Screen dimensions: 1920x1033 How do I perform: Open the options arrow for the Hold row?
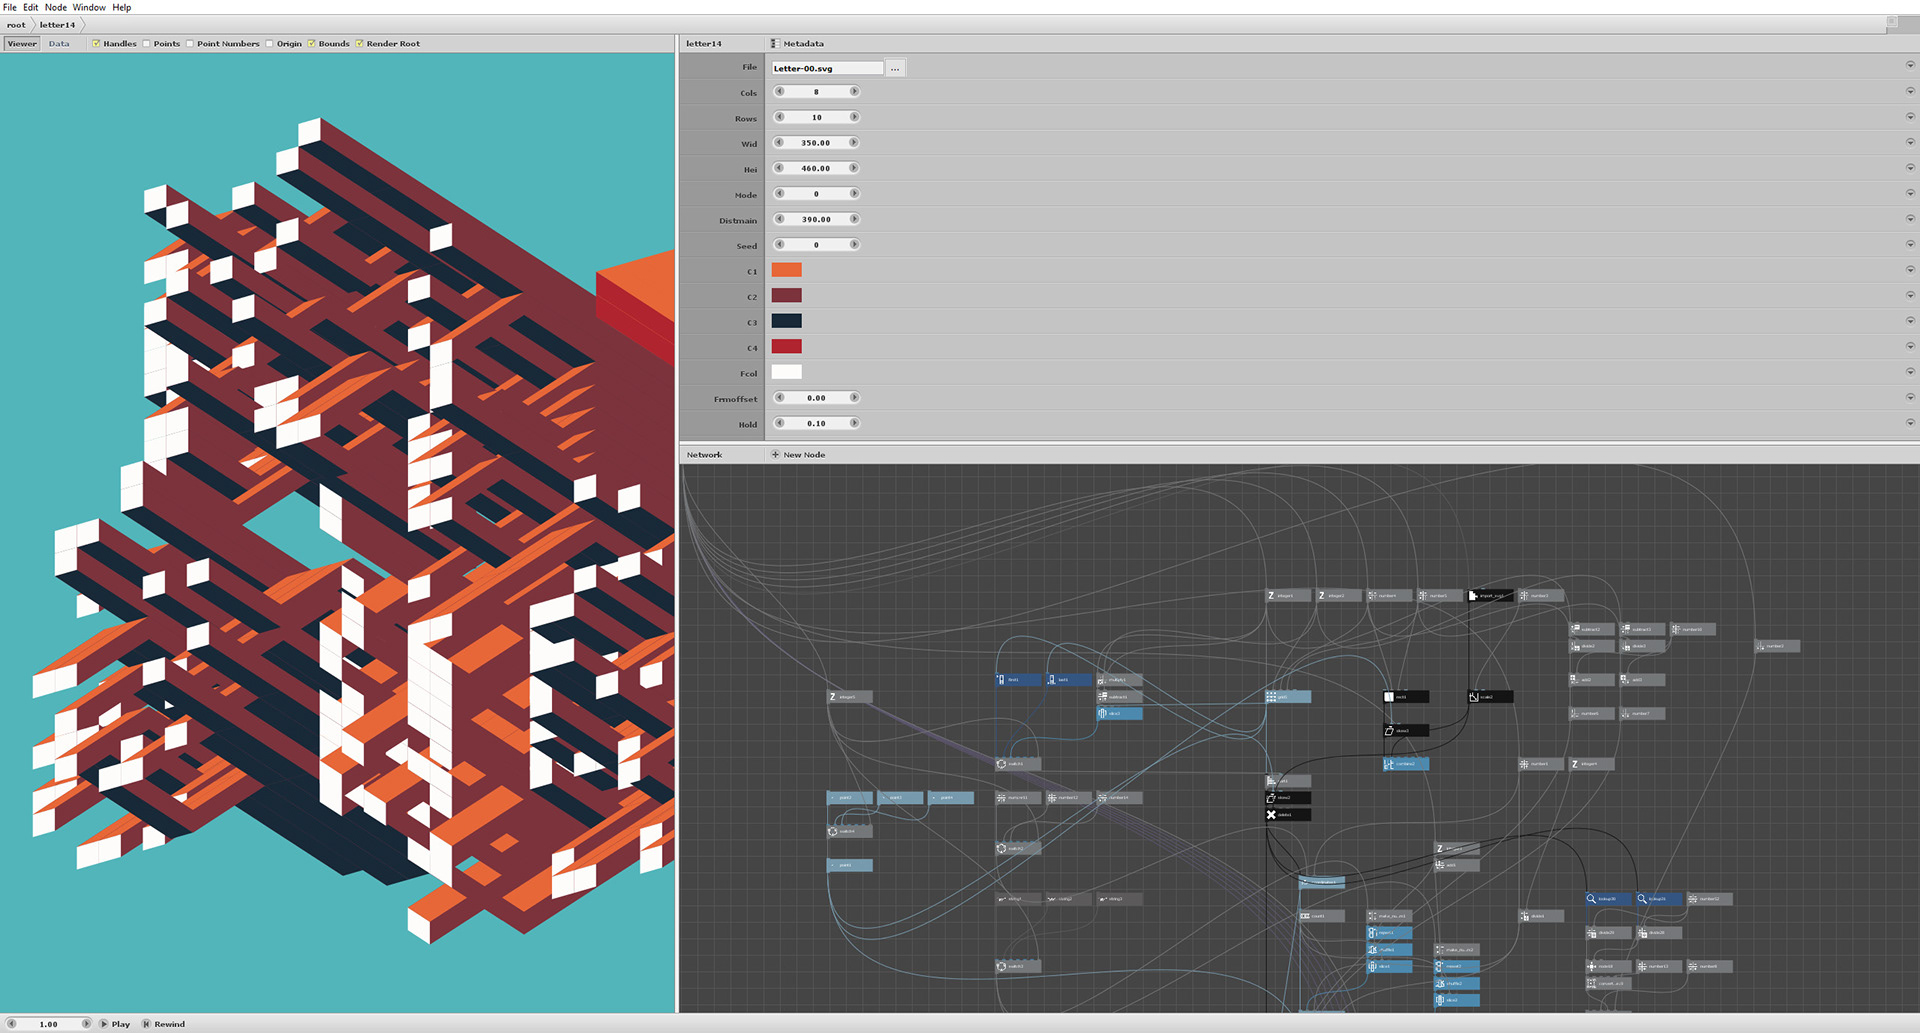coord(1910,423)
